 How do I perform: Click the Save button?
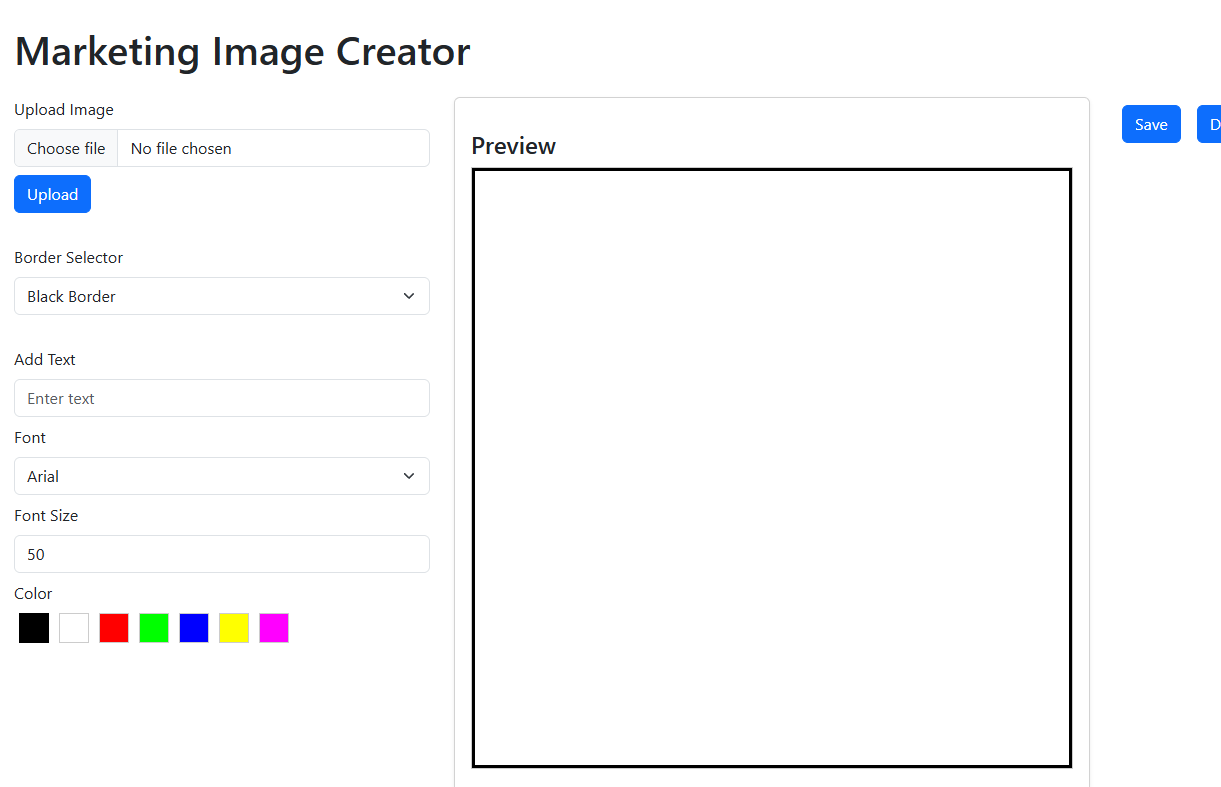[1151, 124]
